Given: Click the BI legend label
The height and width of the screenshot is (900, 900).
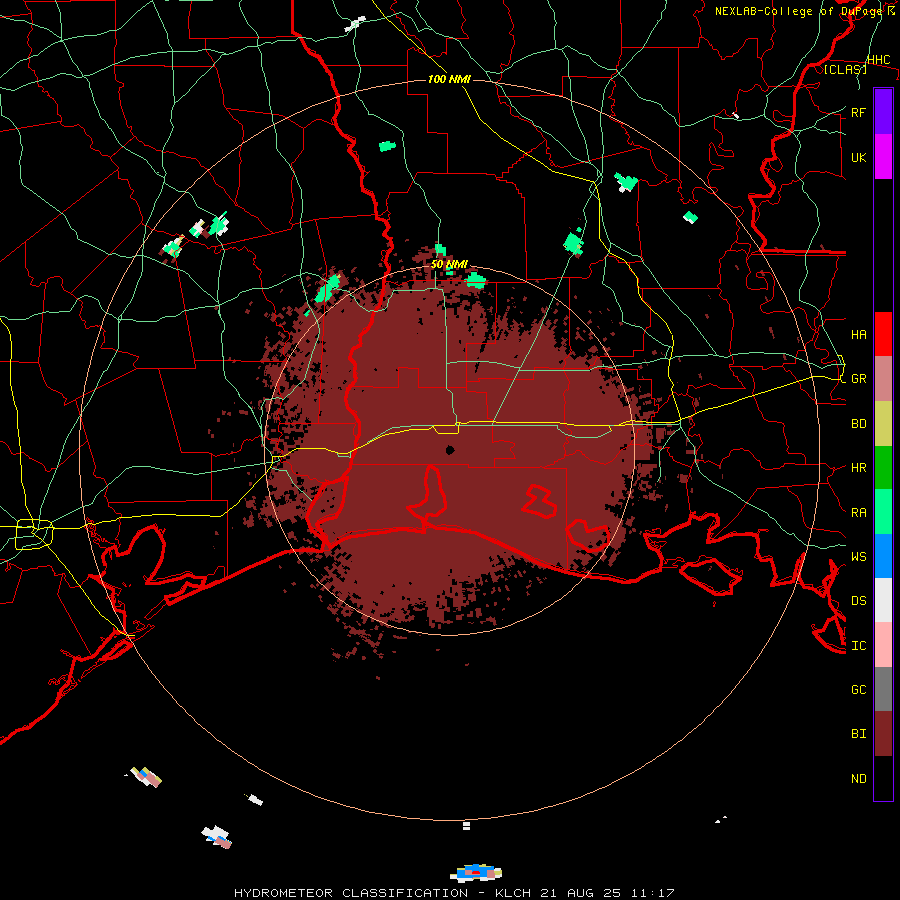Looking at the screenshot, I should (858, 734).
